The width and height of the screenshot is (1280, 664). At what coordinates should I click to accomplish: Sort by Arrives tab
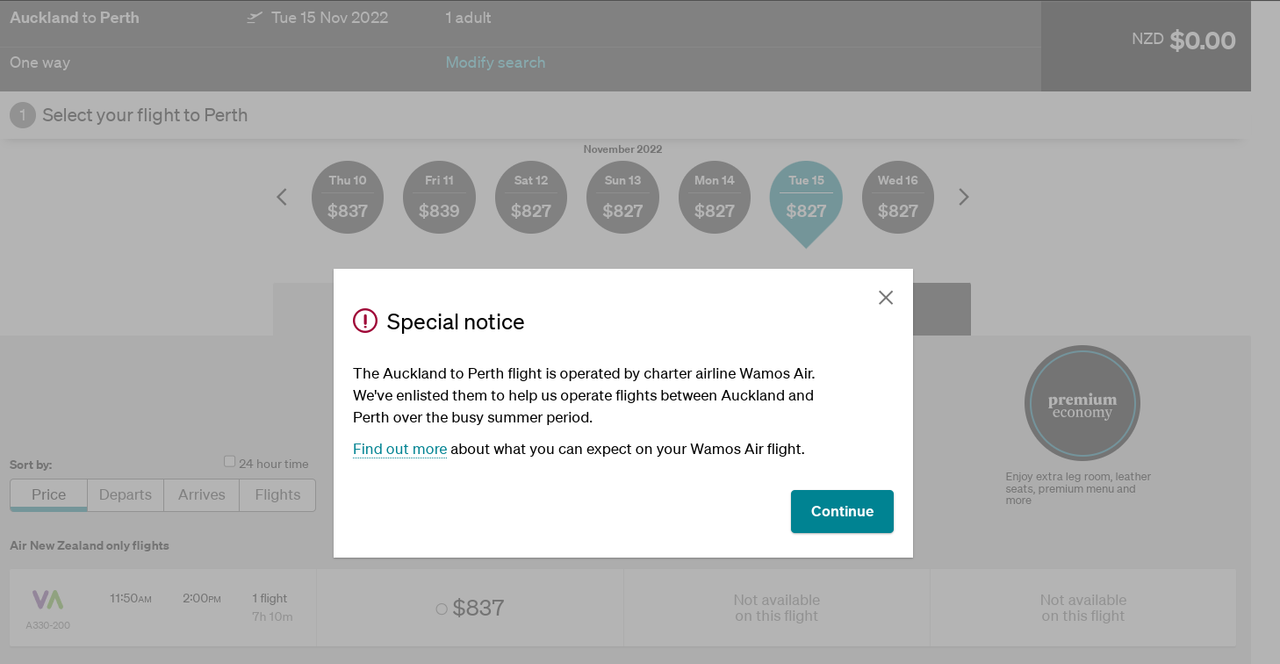click(202, 495)
